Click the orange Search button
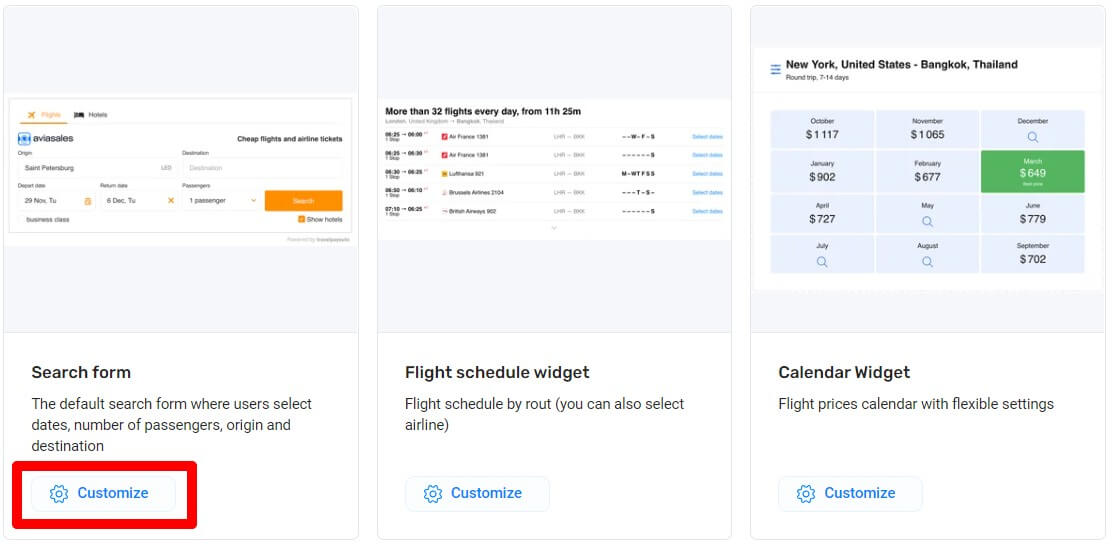Image resolution: width=1112 pixels, height=545 pixels. coord(304,201)
